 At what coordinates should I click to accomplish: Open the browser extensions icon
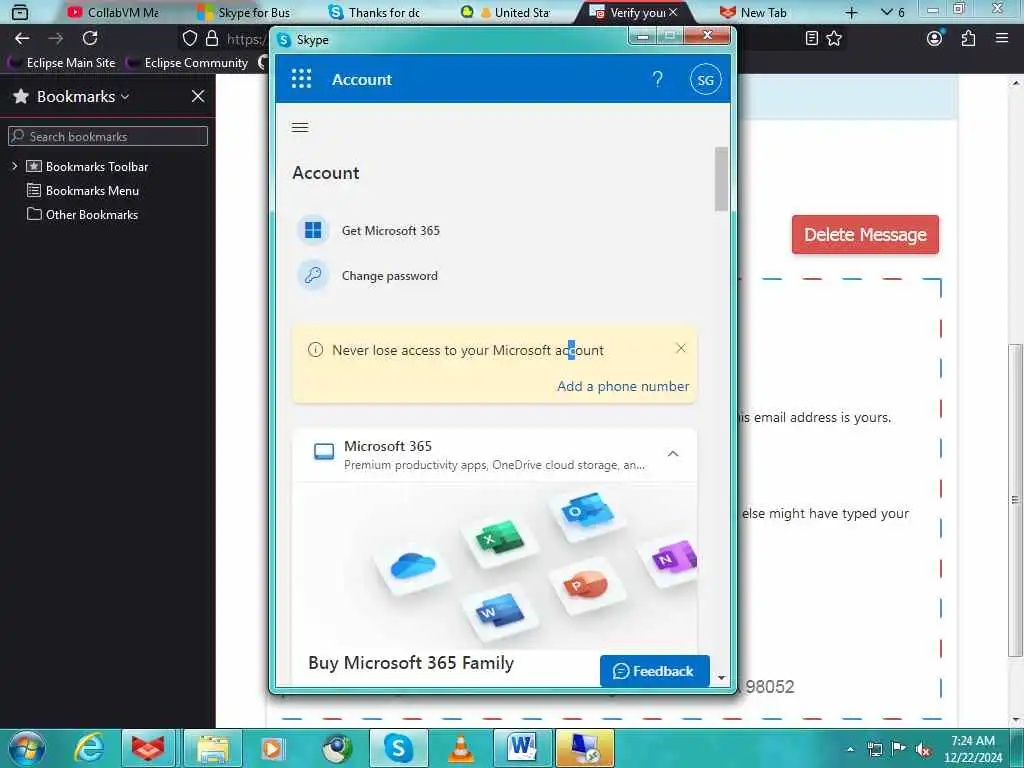click(968, 39)
